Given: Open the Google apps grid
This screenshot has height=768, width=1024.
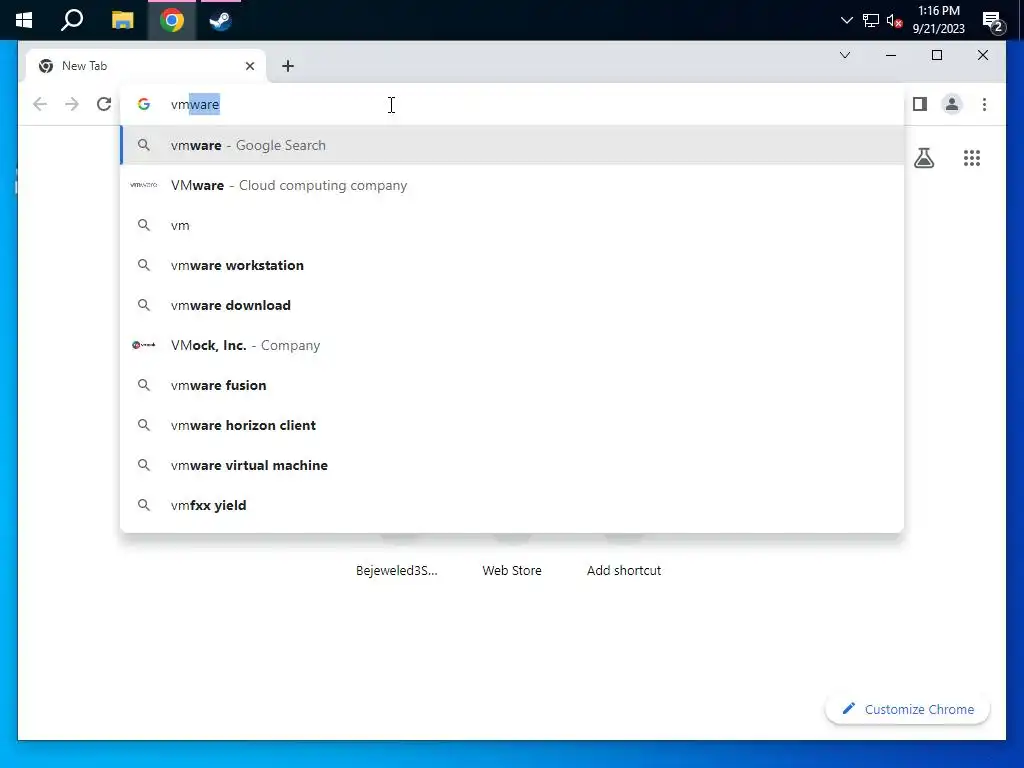Looking at the screenshot, I should [971, 158].
